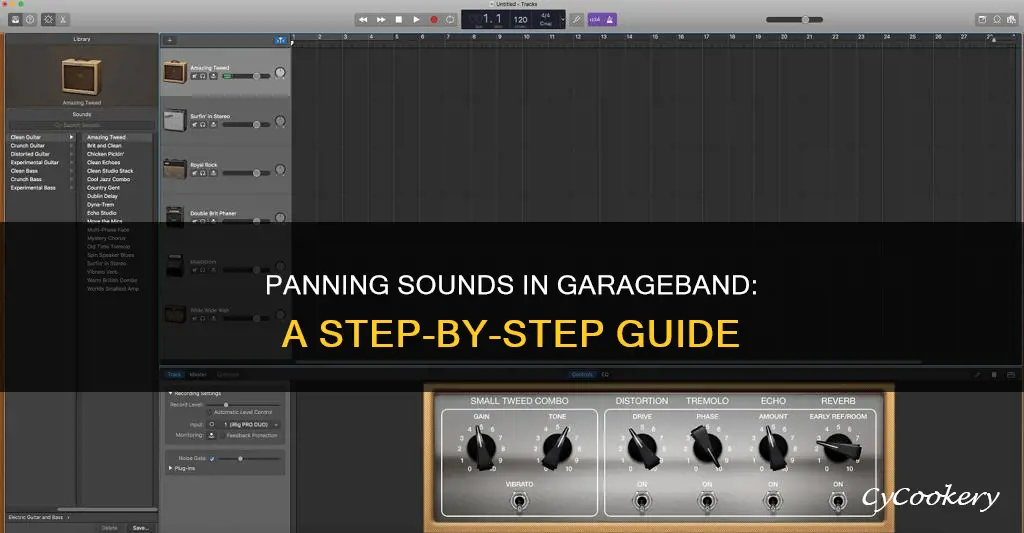Start recording with the red Record button
The height and width of the screenshot is (533, 1024).
coord(434,20)
